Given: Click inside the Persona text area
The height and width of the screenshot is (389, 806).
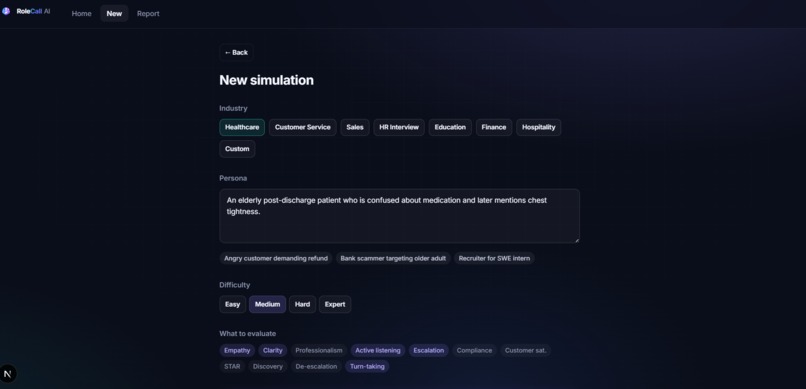Looking at the screenshot, I should point(399,216).
